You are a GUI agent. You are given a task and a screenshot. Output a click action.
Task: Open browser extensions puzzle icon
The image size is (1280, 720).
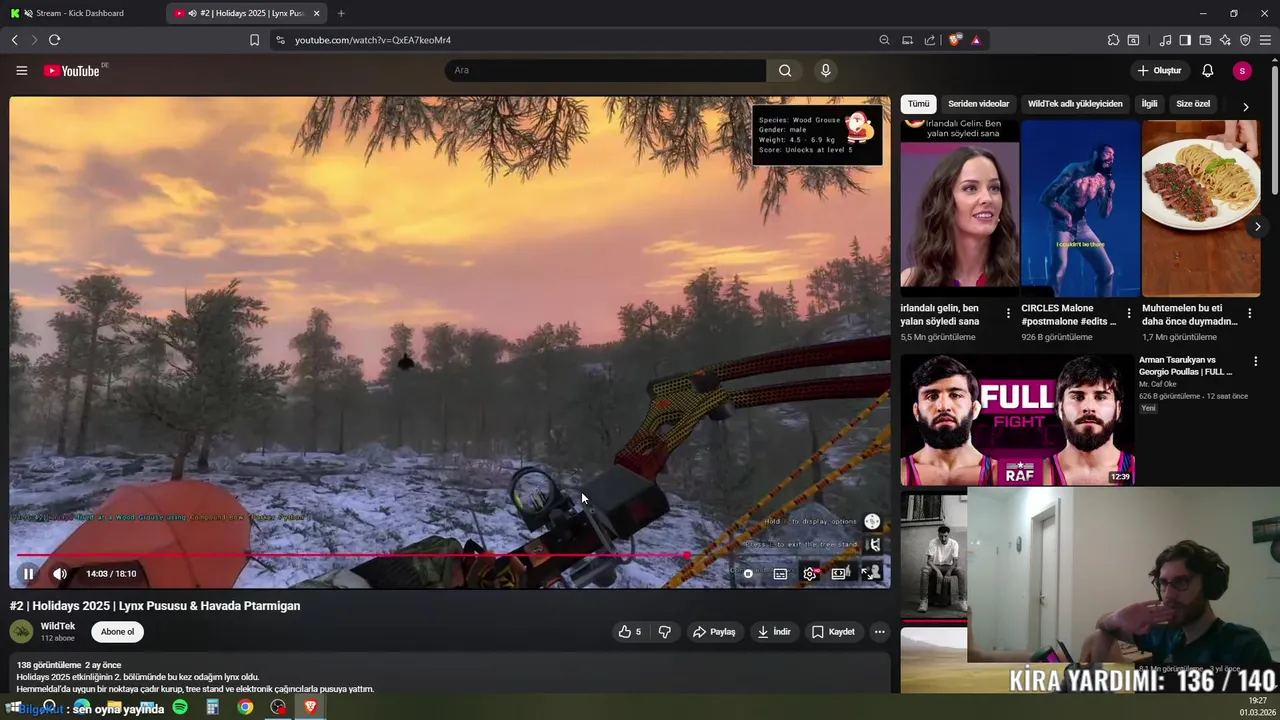[x=1113, y=40]
